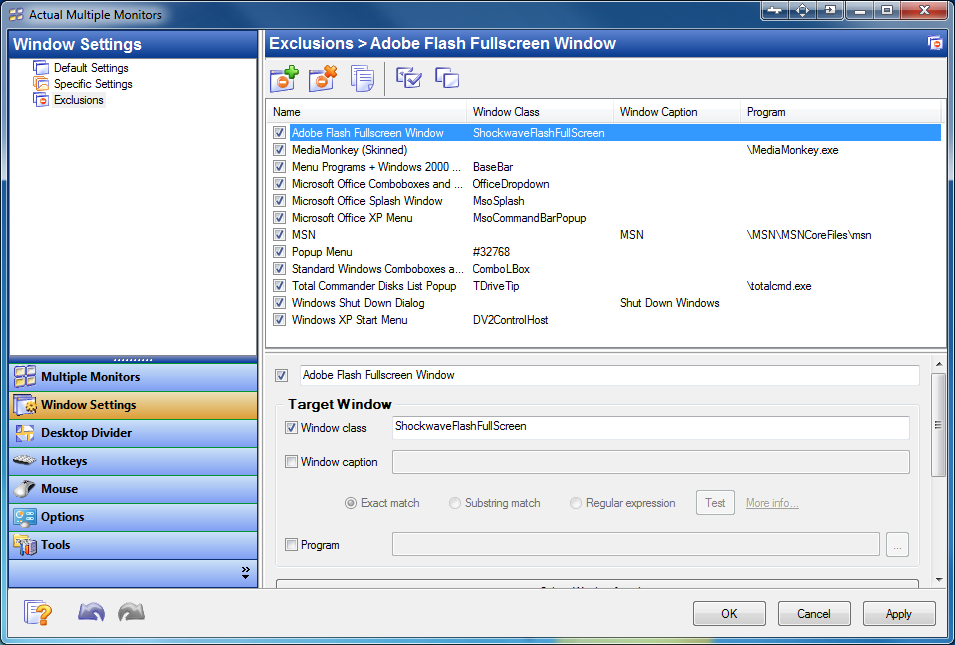The width and height of the screenshot is (955, 645).
Task: Click the details pane scroll up arrow
Action: point(939,364)
